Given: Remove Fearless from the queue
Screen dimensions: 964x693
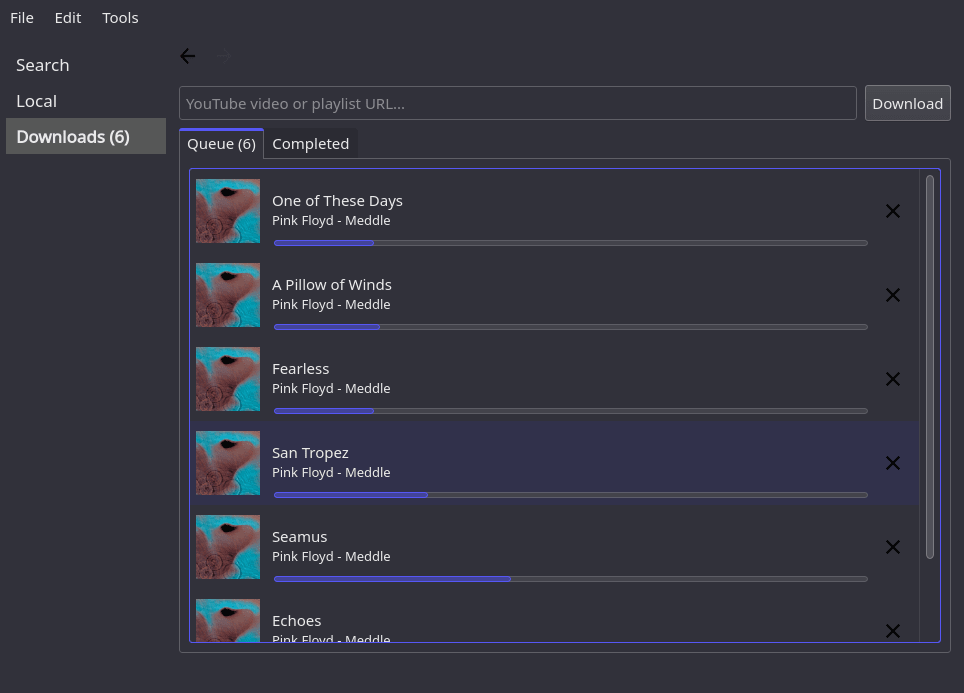Looking at the screenshot, I should pos(892,379).
